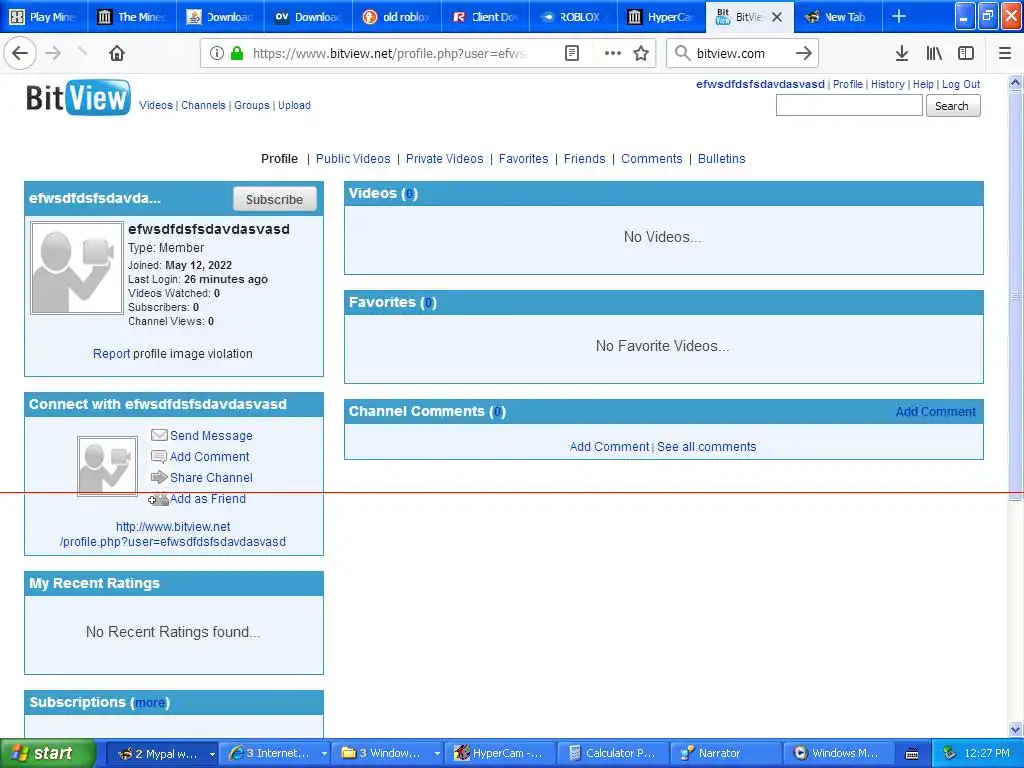
Task: Switch to the HyperCam browser tab
Action: pyautogui.click(x=662, y=16)
